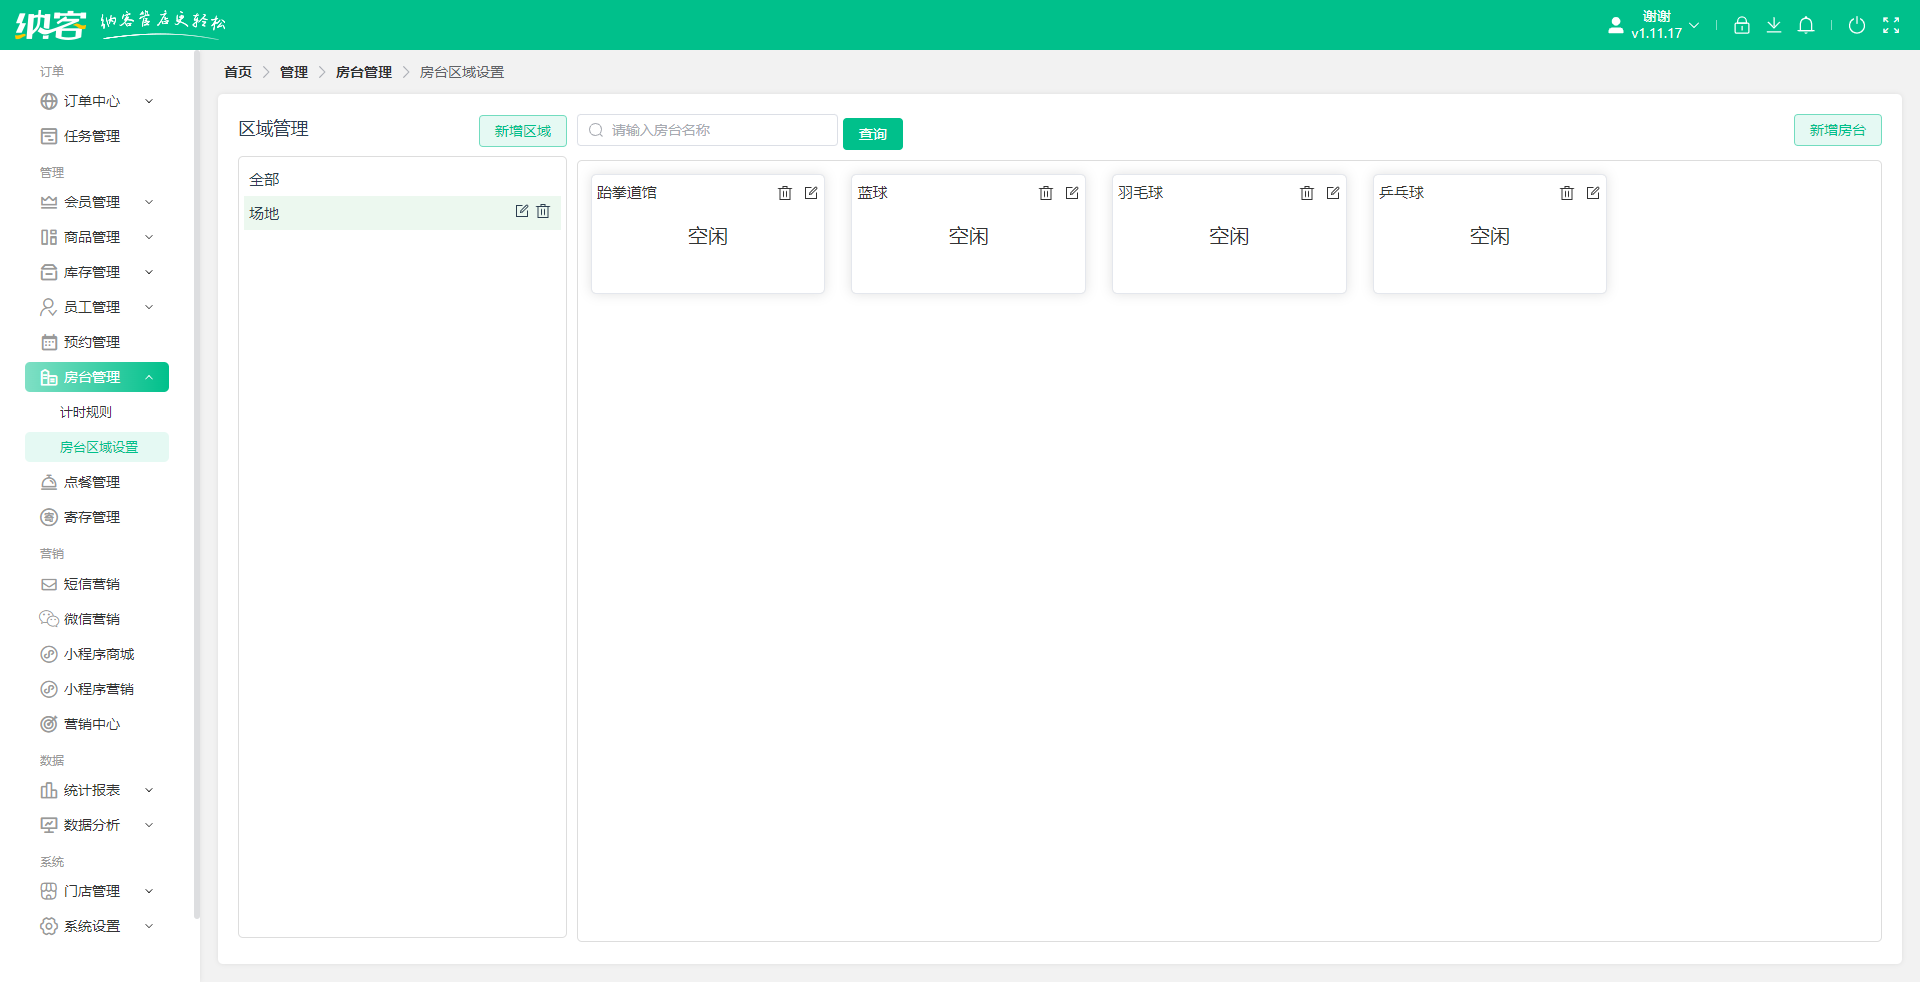Edit the 乒乓球 room card
This screenshot has width=1920, height=982.
pos(1593,193)
